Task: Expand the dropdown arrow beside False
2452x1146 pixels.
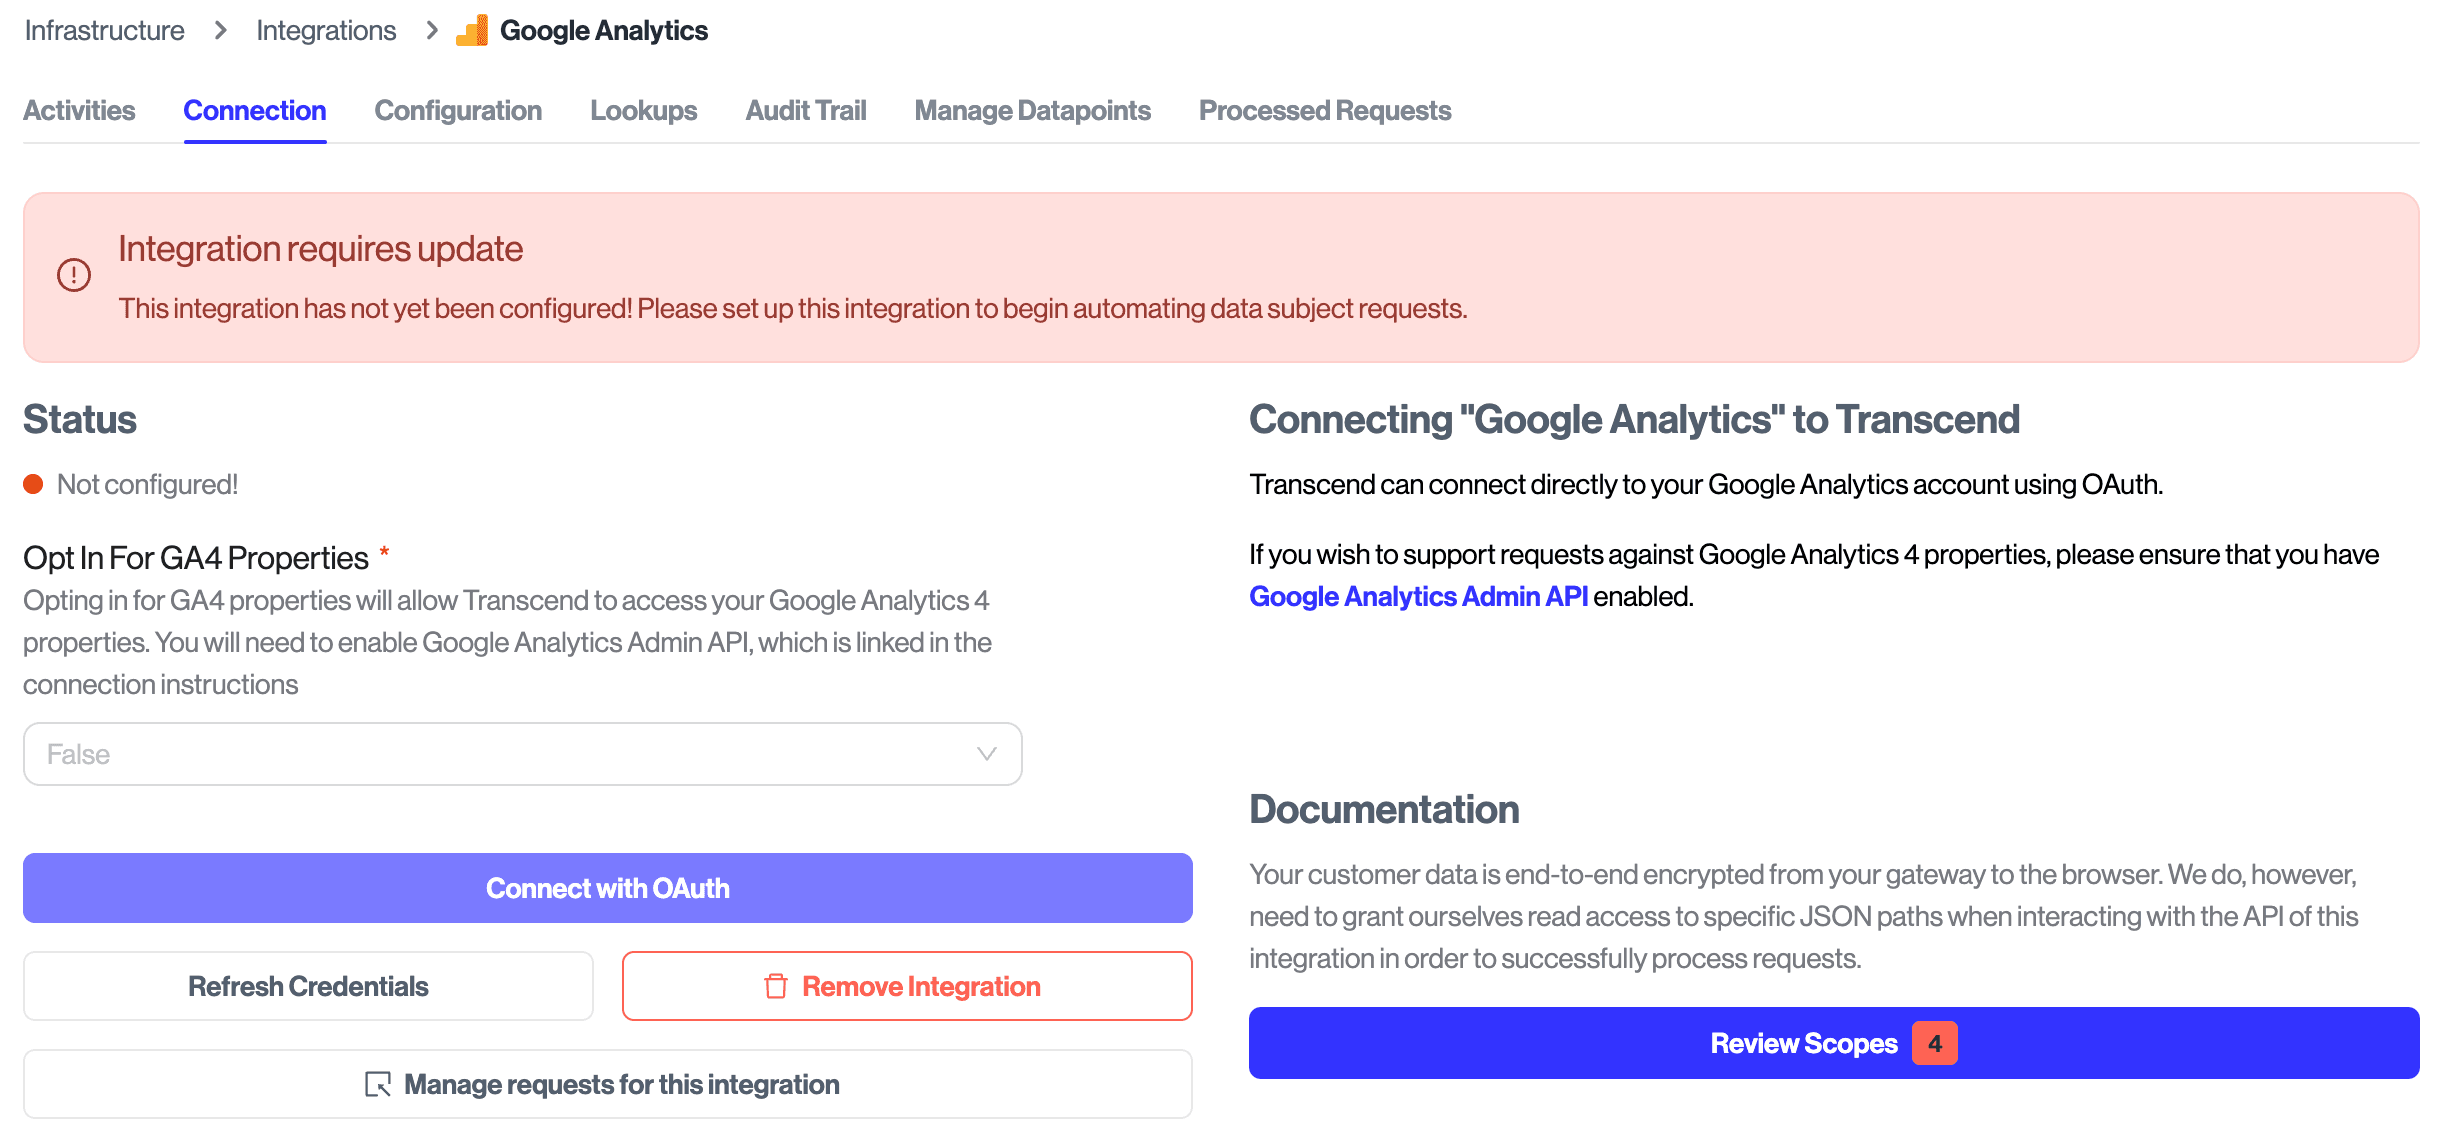Action: click(986, 754)
